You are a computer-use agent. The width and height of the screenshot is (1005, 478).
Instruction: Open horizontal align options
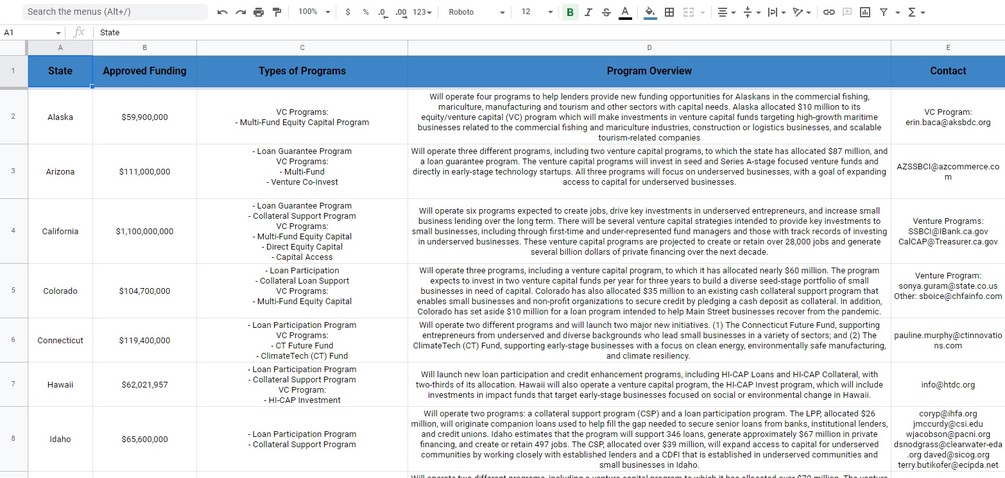[x=726, y=12]
